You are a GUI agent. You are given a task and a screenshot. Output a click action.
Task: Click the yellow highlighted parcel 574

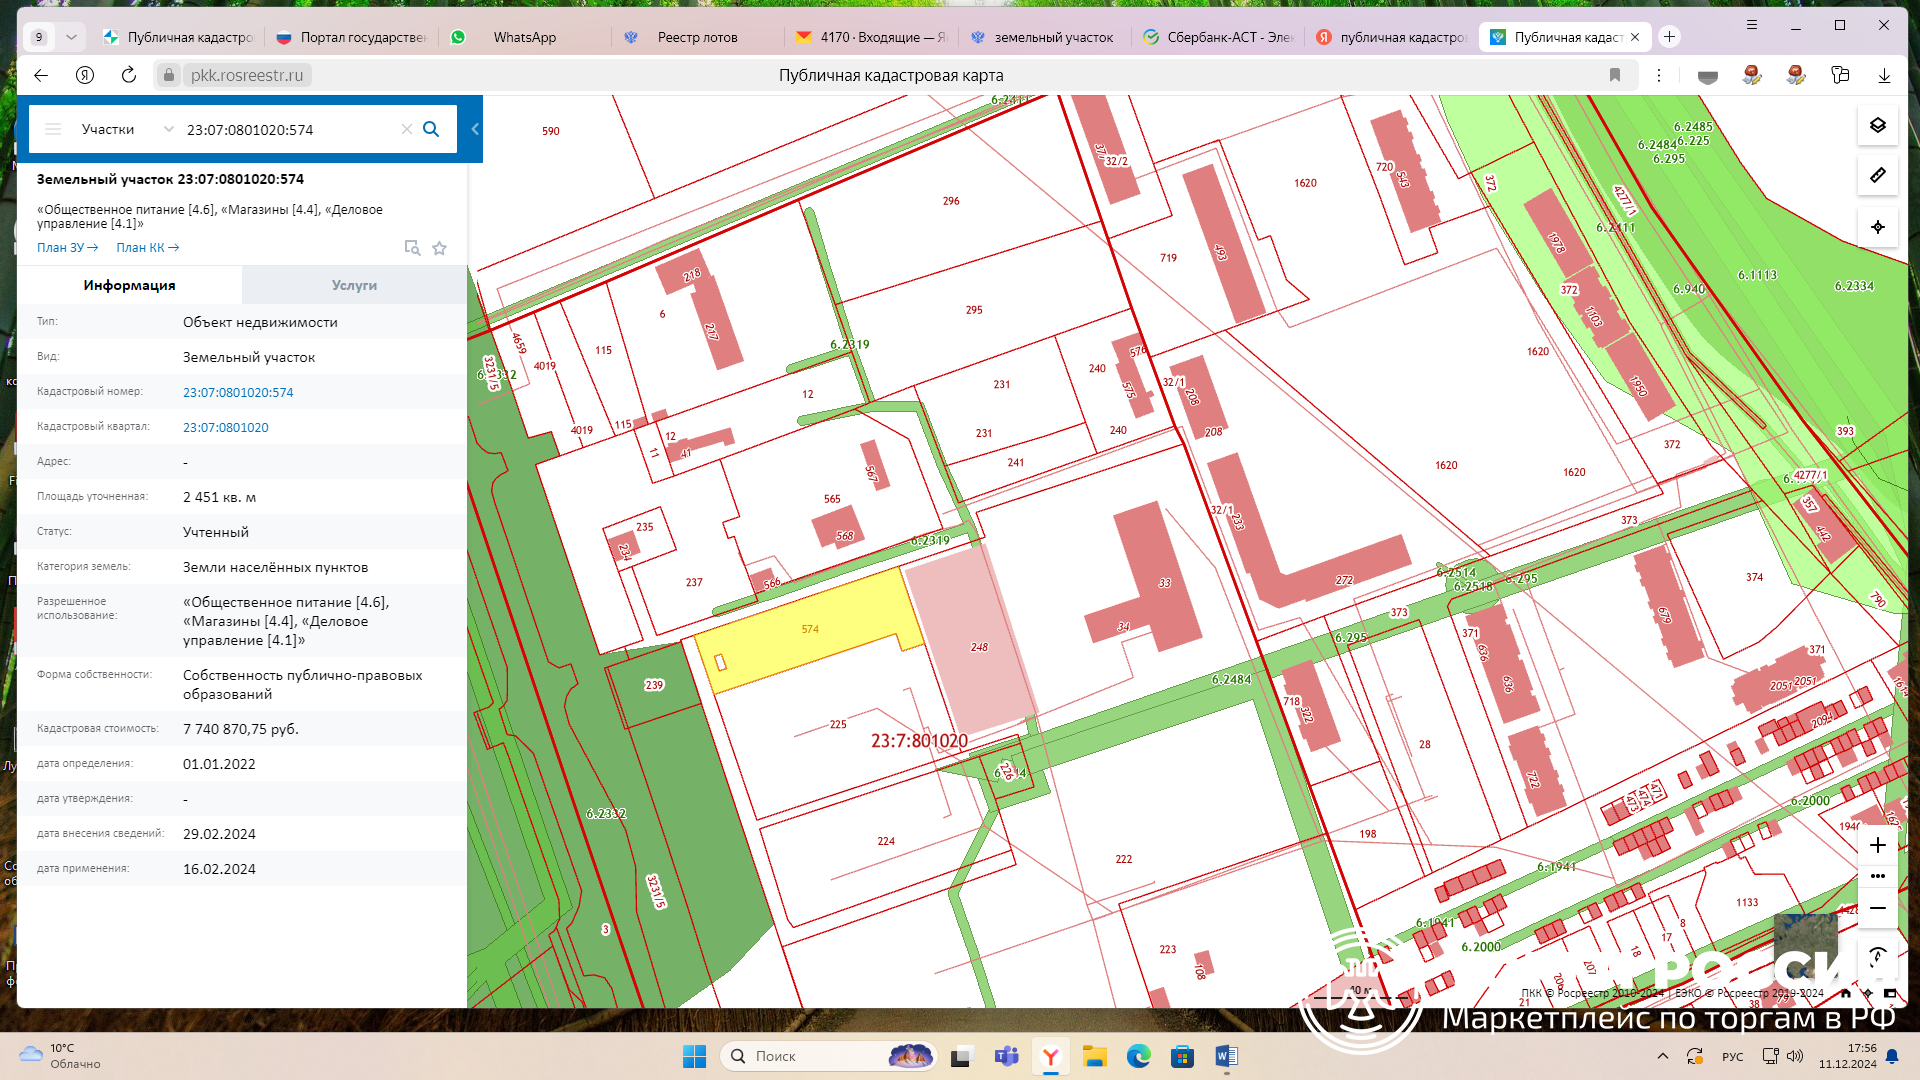pyautogui.click(x=800, y=640)
